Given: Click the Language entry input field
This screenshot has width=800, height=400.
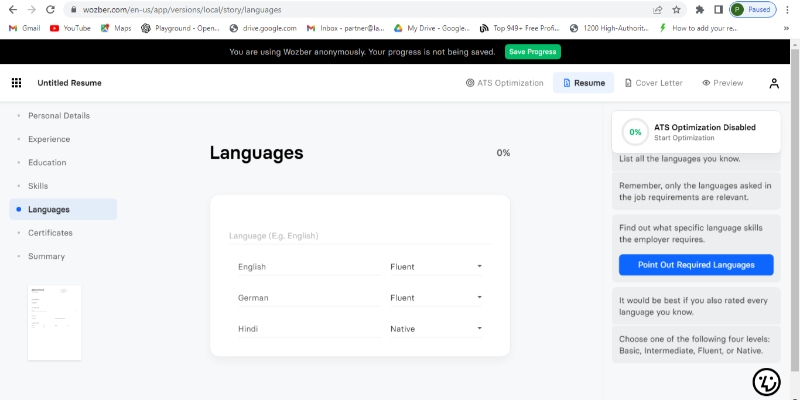Looking at the screenshot, I should (x=359, y=236).
